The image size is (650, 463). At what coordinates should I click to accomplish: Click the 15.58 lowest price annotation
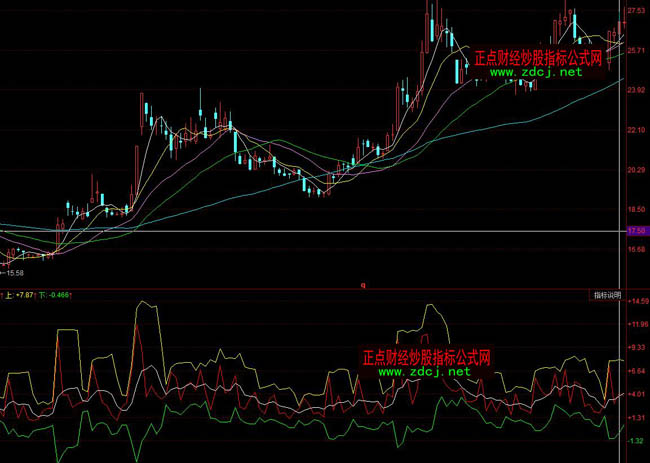point(13,272)
